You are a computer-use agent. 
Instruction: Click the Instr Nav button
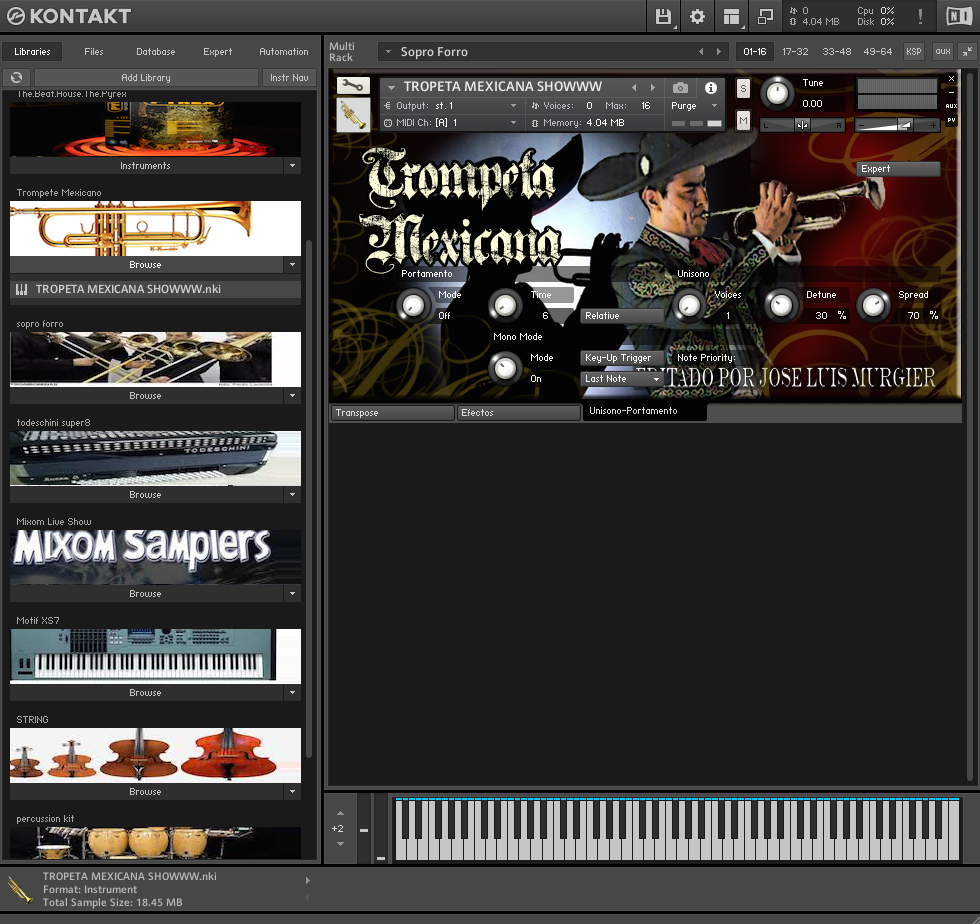tap(289, 78)
